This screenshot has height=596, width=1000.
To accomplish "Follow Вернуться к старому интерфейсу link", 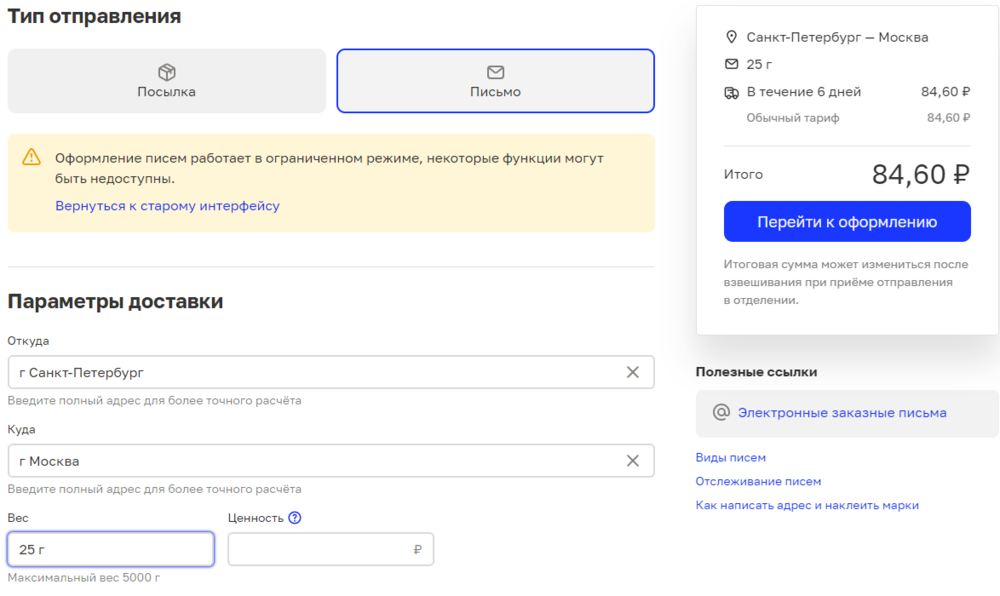I will pyautogui.click(x=167, y=206).
